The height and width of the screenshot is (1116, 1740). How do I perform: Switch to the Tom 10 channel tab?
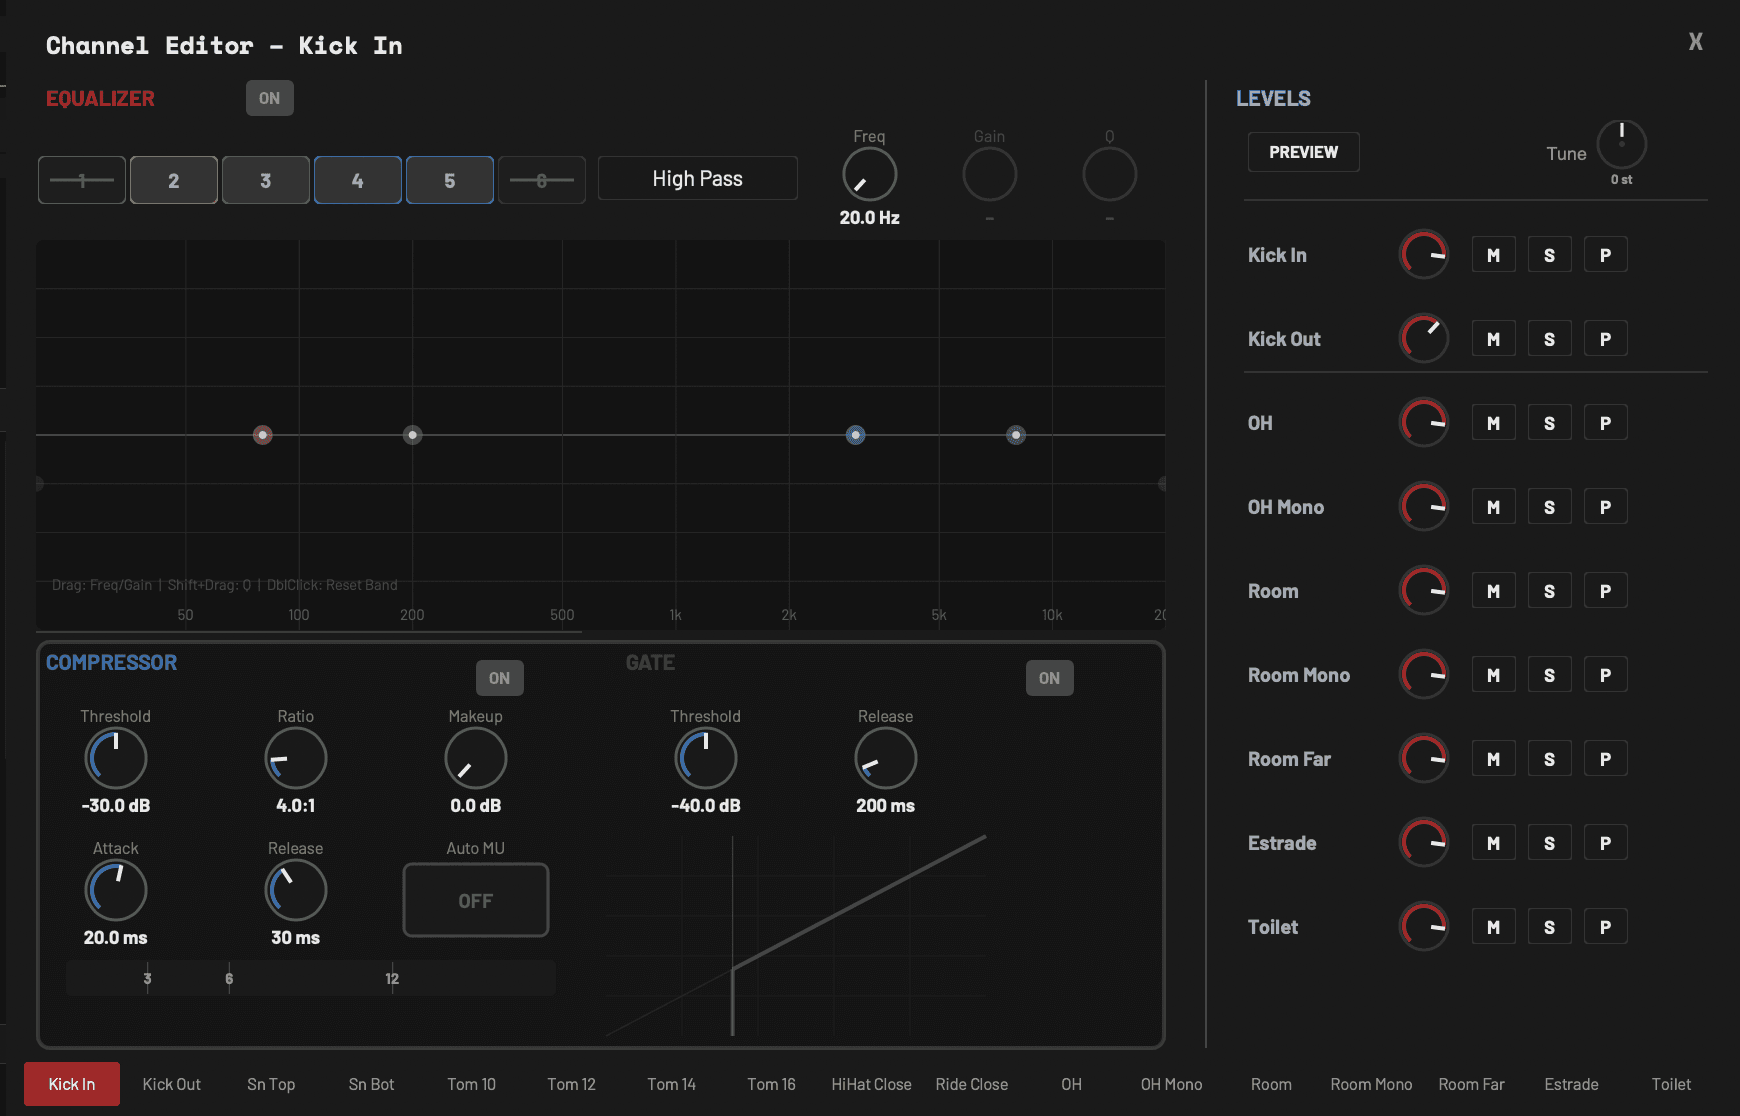[472, 1084]
